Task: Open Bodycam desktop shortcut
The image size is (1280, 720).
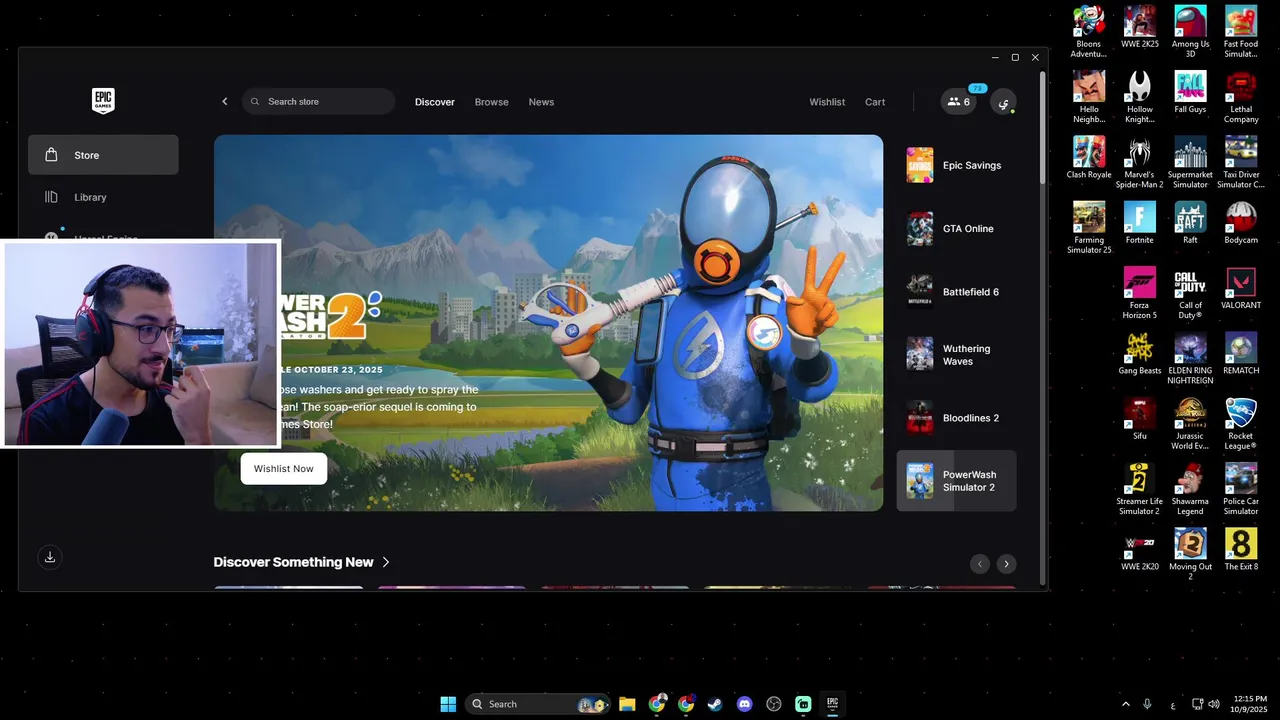Action: (x=1241, y=223)
